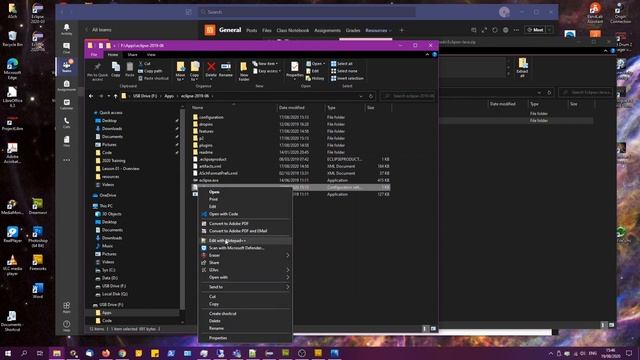Open Teams Assignments sidebar icon
Viewport: 640px width, 360px height.
pyautogui.click(x=67, y=85)
